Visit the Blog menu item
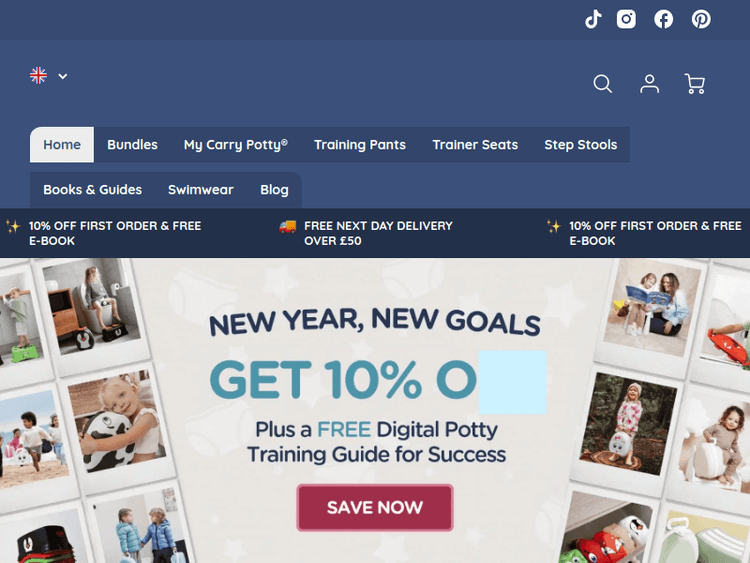Screen dimensions: 750x563 (275, 190)
